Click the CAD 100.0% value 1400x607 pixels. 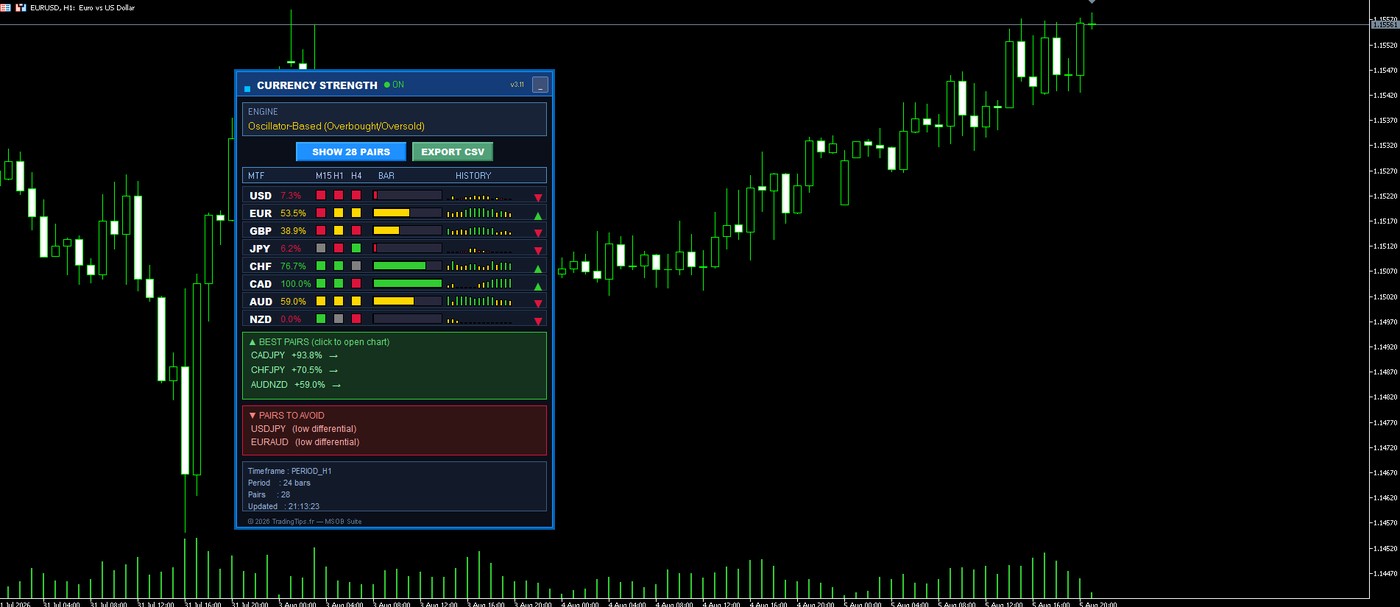pyautogui.click(x=296, y=284)
